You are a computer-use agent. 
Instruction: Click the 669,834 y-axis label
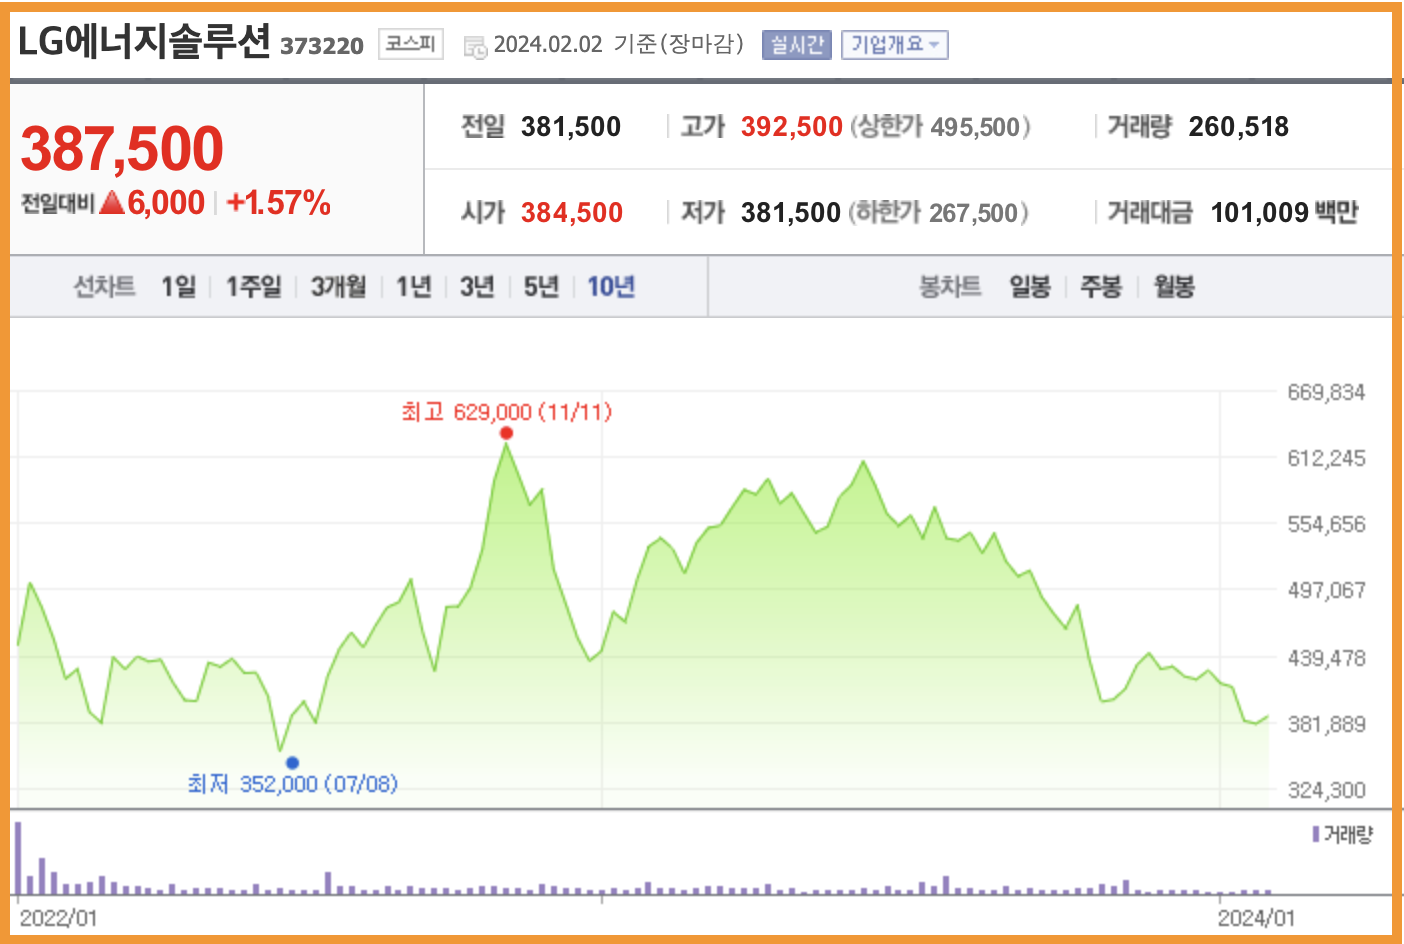pyautogui.click(x=1326, y=392)
